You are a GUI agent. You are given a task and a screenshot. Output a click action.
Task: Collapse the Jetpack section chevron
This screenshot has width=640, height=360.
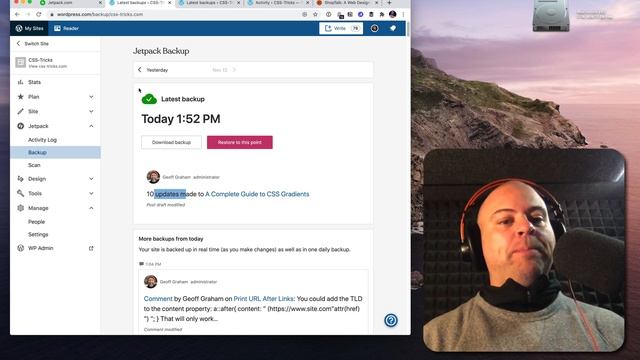pyautogui.click(x=91, y=126)
